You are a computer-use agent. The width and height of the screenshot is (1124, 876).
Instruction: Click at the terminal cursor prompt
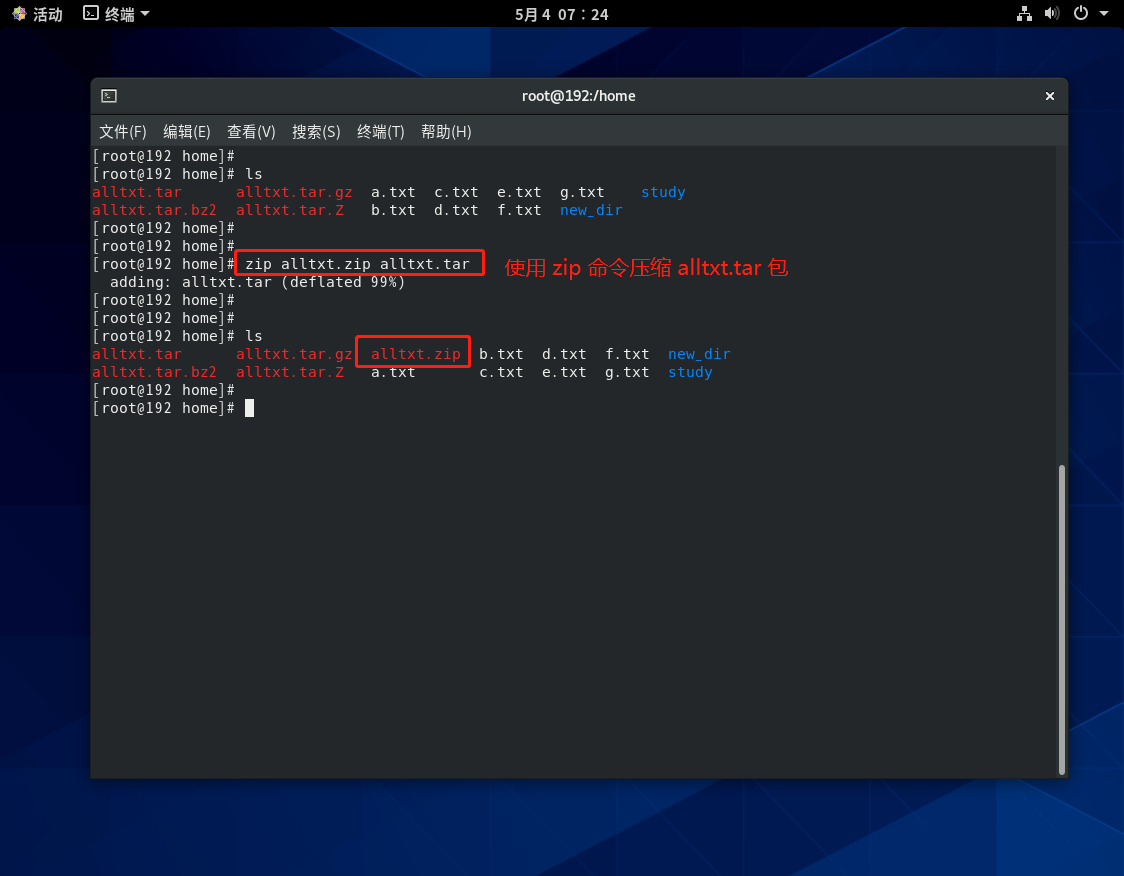click(249, 408)
